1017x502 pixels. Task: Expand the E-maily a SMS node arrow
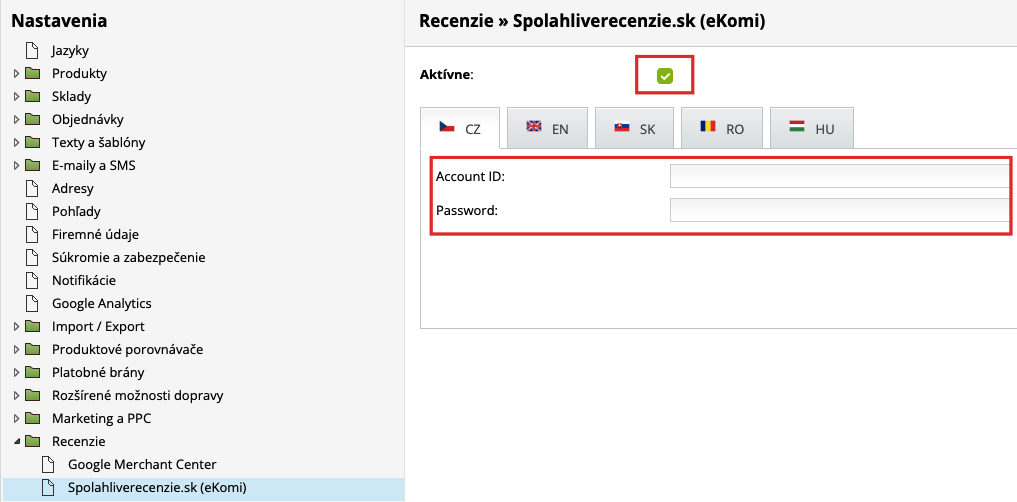pyautogui.click(x=17, y=166)
